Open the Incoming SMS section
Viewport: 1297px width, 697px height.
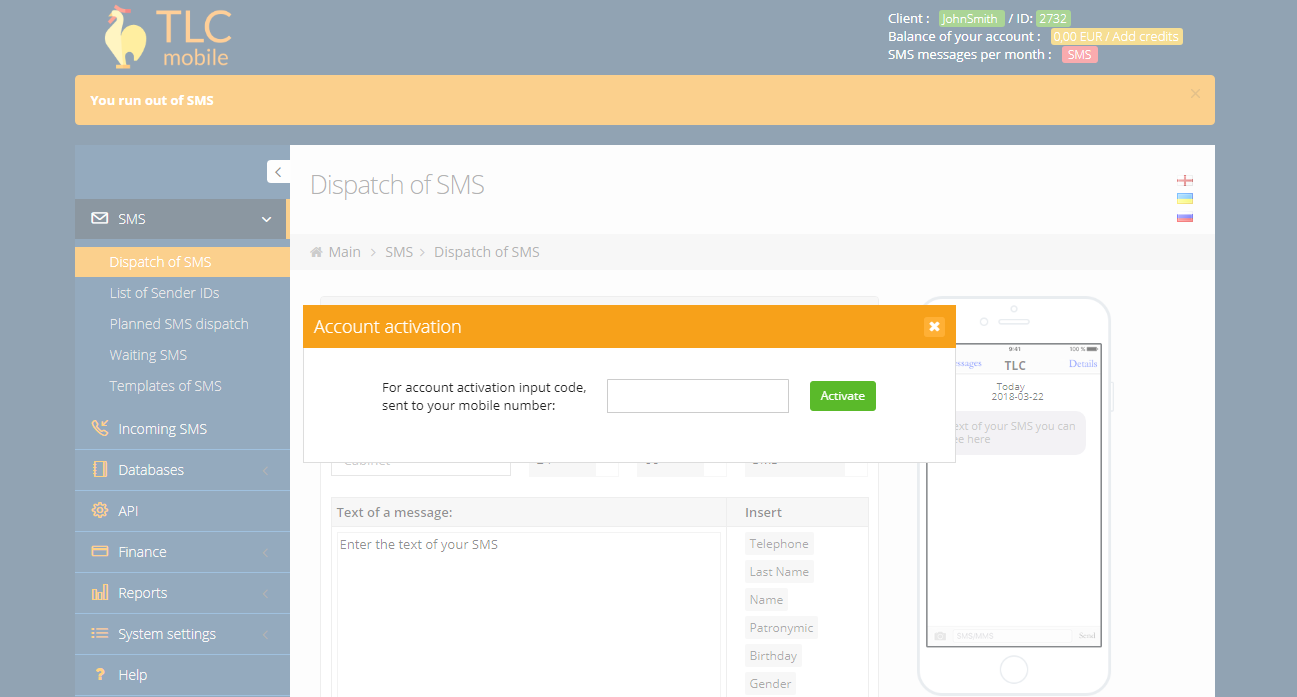[182, 428]
